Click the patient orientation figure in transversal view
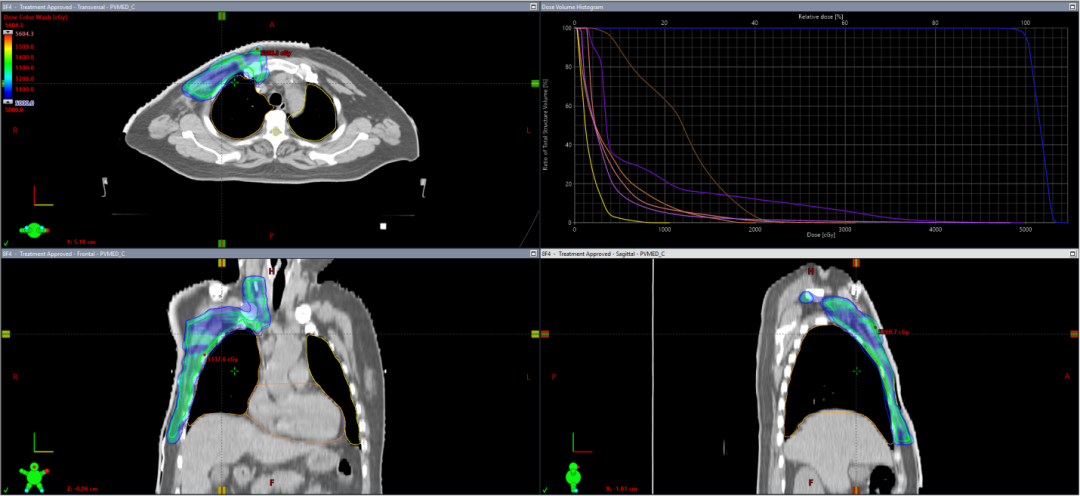The height and width of the screenshot is (496, 1080). coord(36,230)
